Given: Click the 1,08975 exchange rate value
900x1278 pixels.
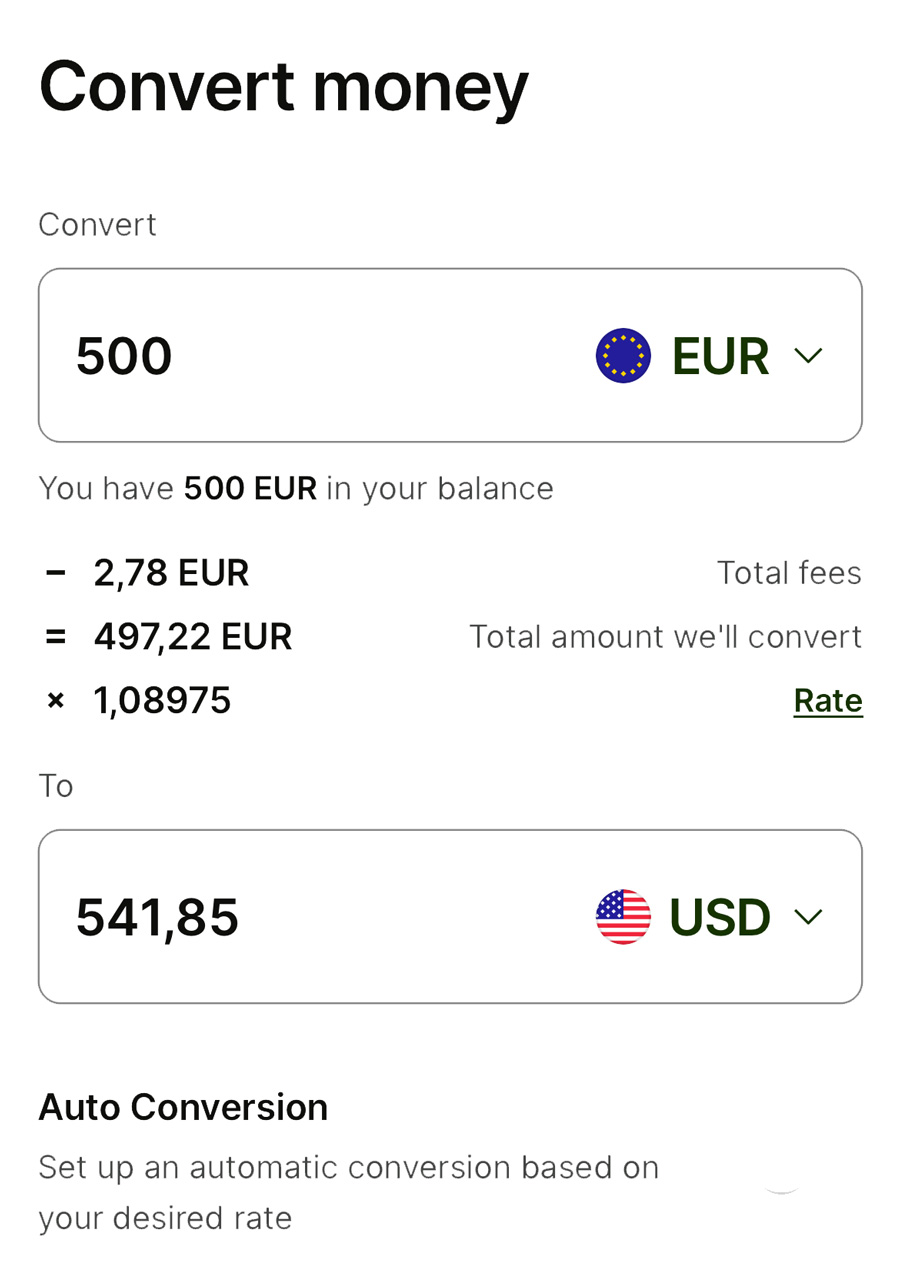Looking at the screenshot, I should tap(162, 701).
